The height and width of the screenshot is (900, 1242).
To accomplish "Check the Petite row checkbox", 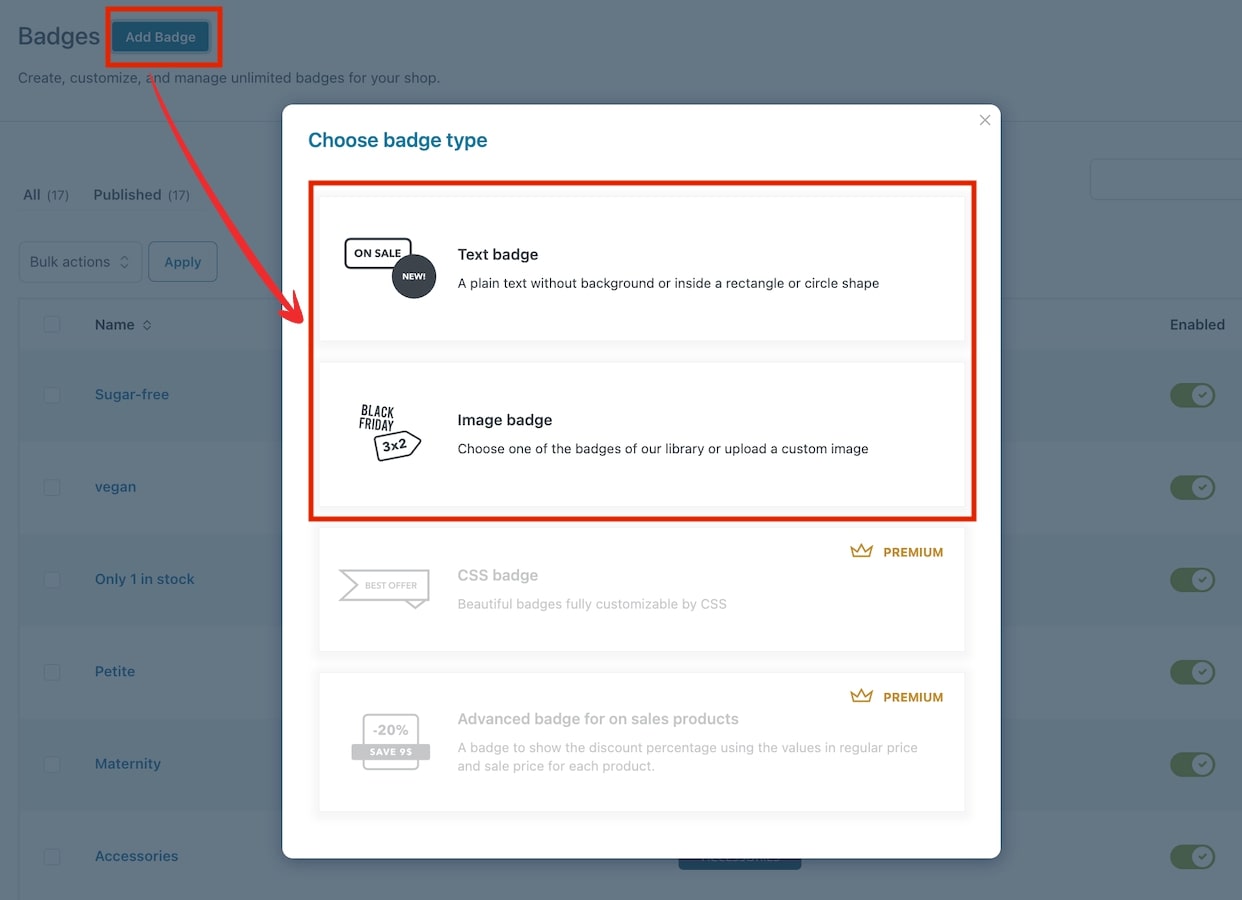I will pos(52,672).
